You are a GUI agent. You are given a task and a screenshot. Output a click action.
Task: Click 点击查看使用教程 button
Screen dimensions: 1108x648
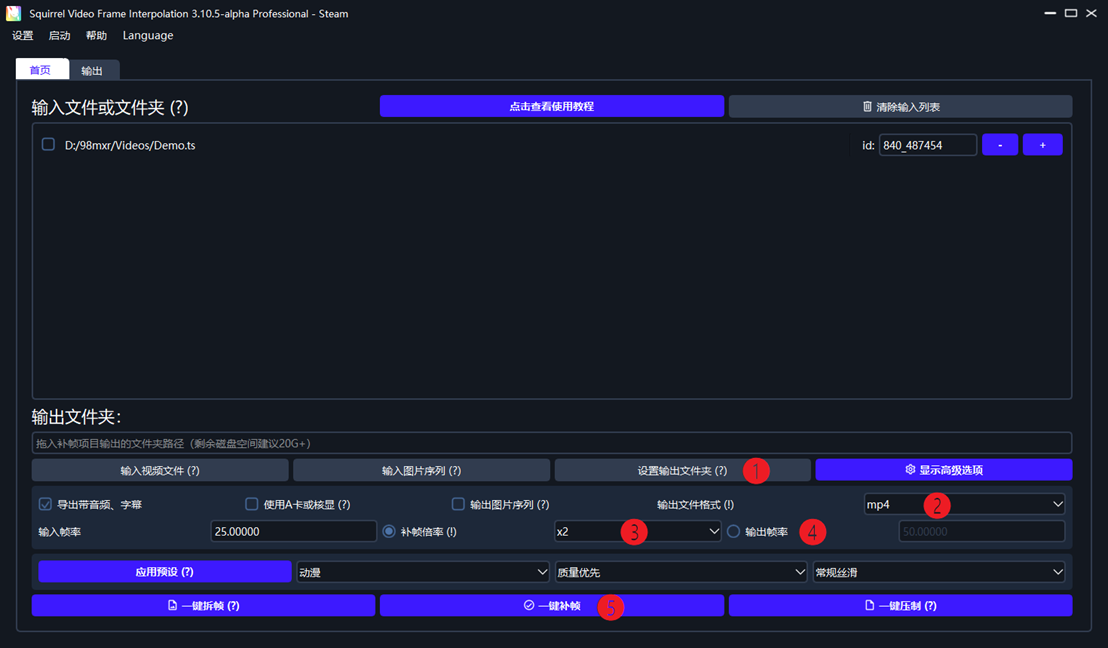(x=552, y=106)
